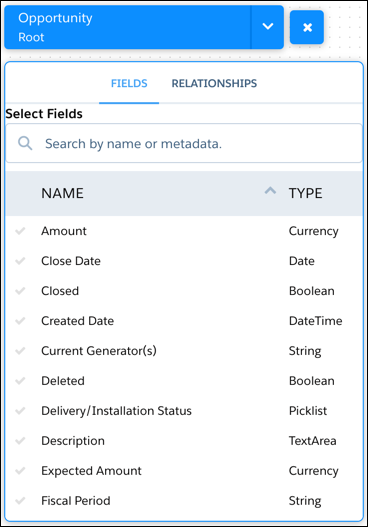Click the magnifier search icon

[x=25, y=144]
